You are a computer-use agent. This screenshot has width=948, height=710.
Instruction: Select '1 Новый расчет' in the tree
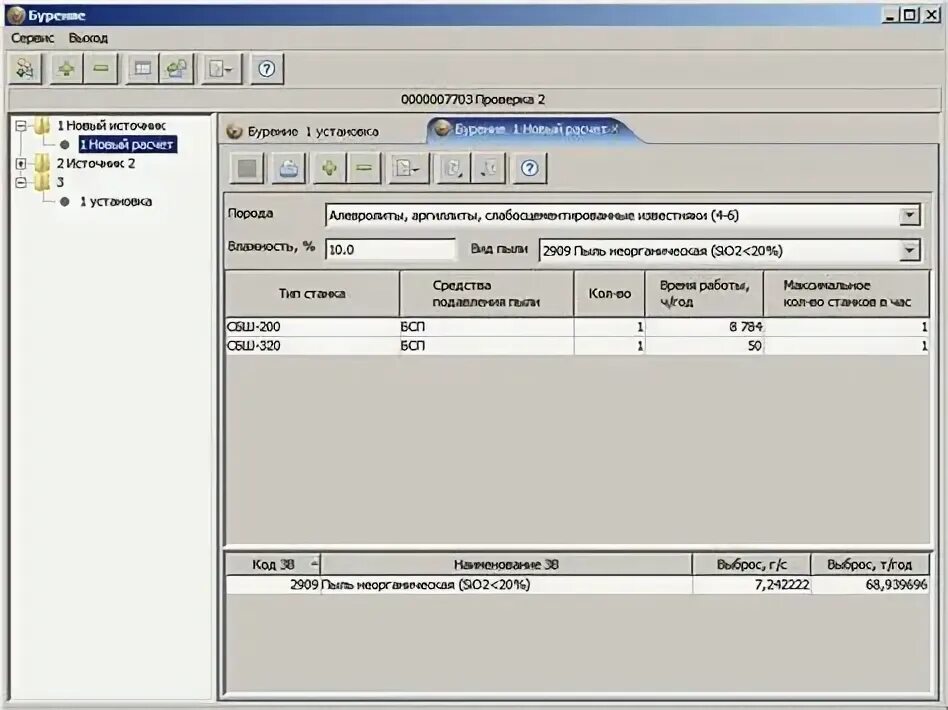pos(128,145)
